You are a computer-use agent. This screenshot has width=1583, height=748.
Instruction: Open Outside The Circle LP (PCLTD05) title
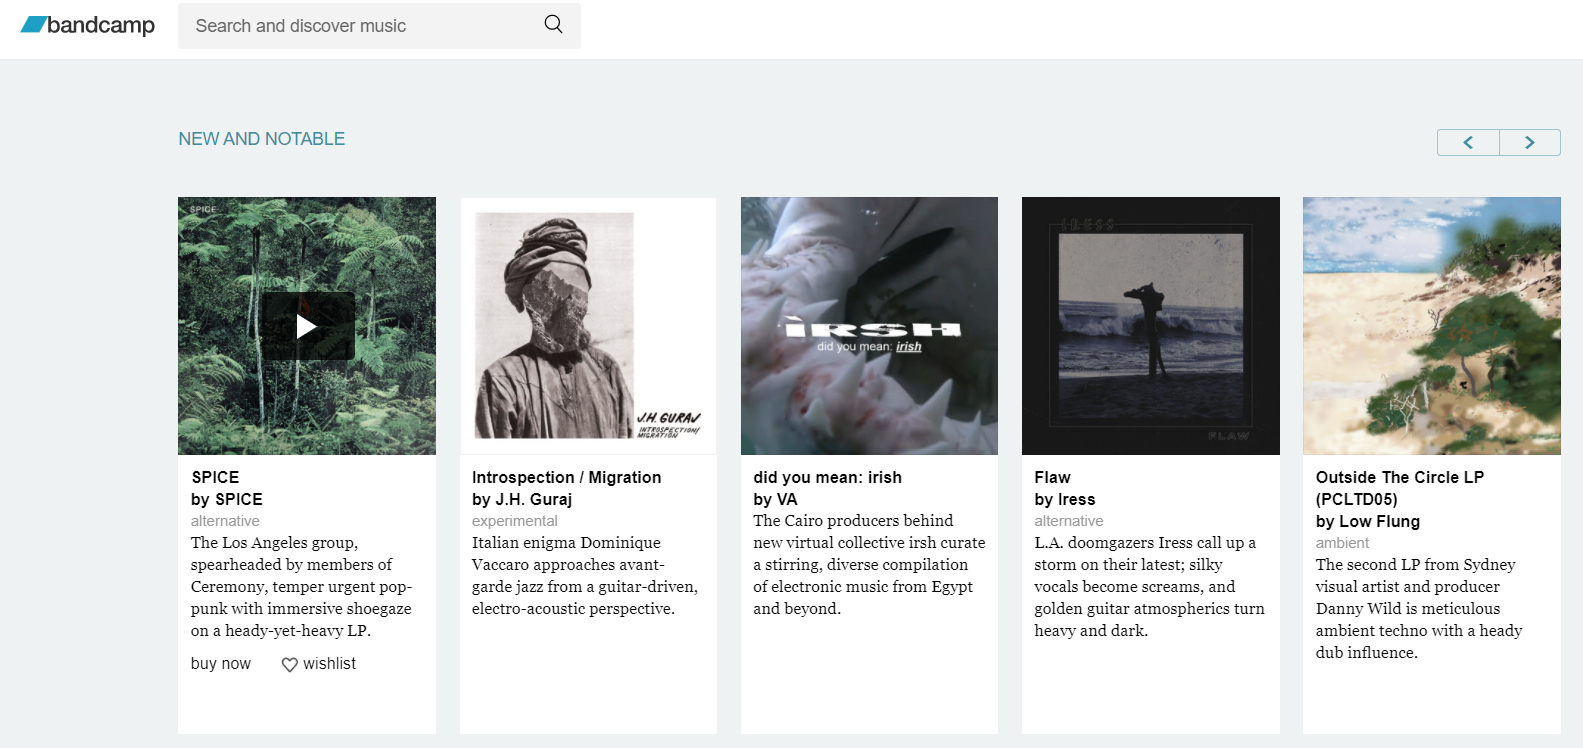1400,488
